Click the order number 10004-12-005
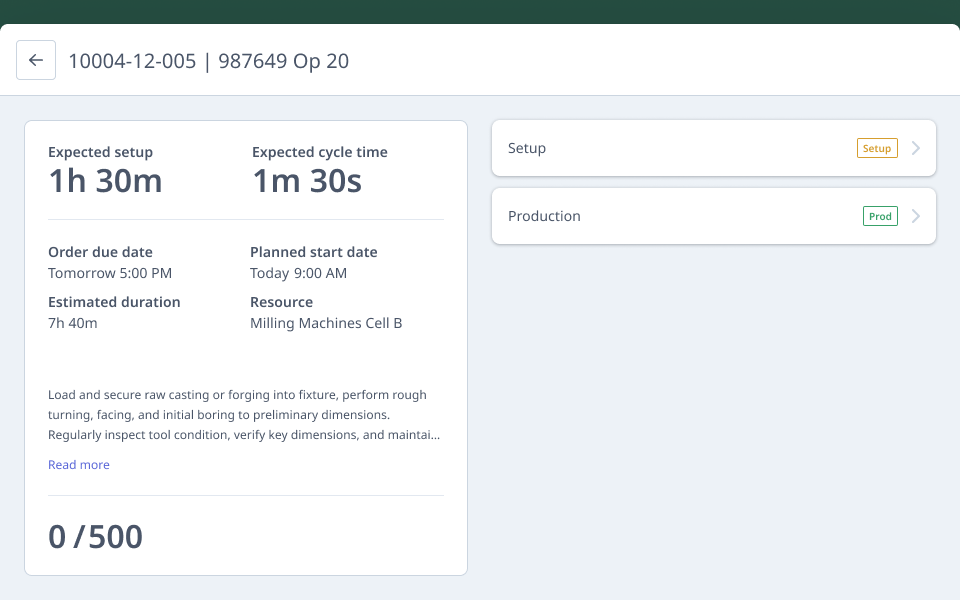Viewport: 960px width, 600px height. point(132,61)
